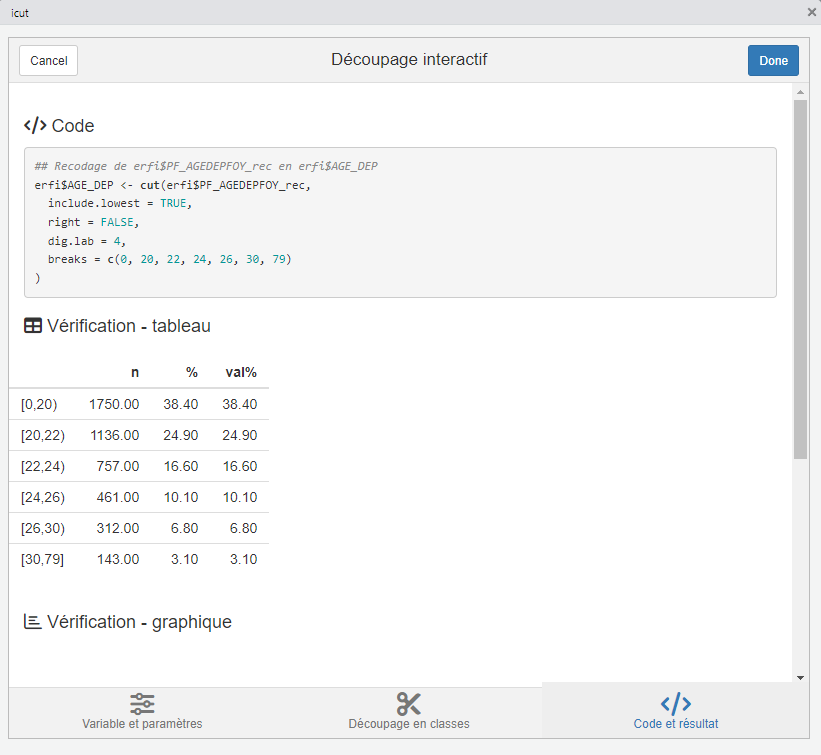The height and width of the screenshot is (755, 821).
Task: Click the val% column header
Action: click(x=241, y=372)
